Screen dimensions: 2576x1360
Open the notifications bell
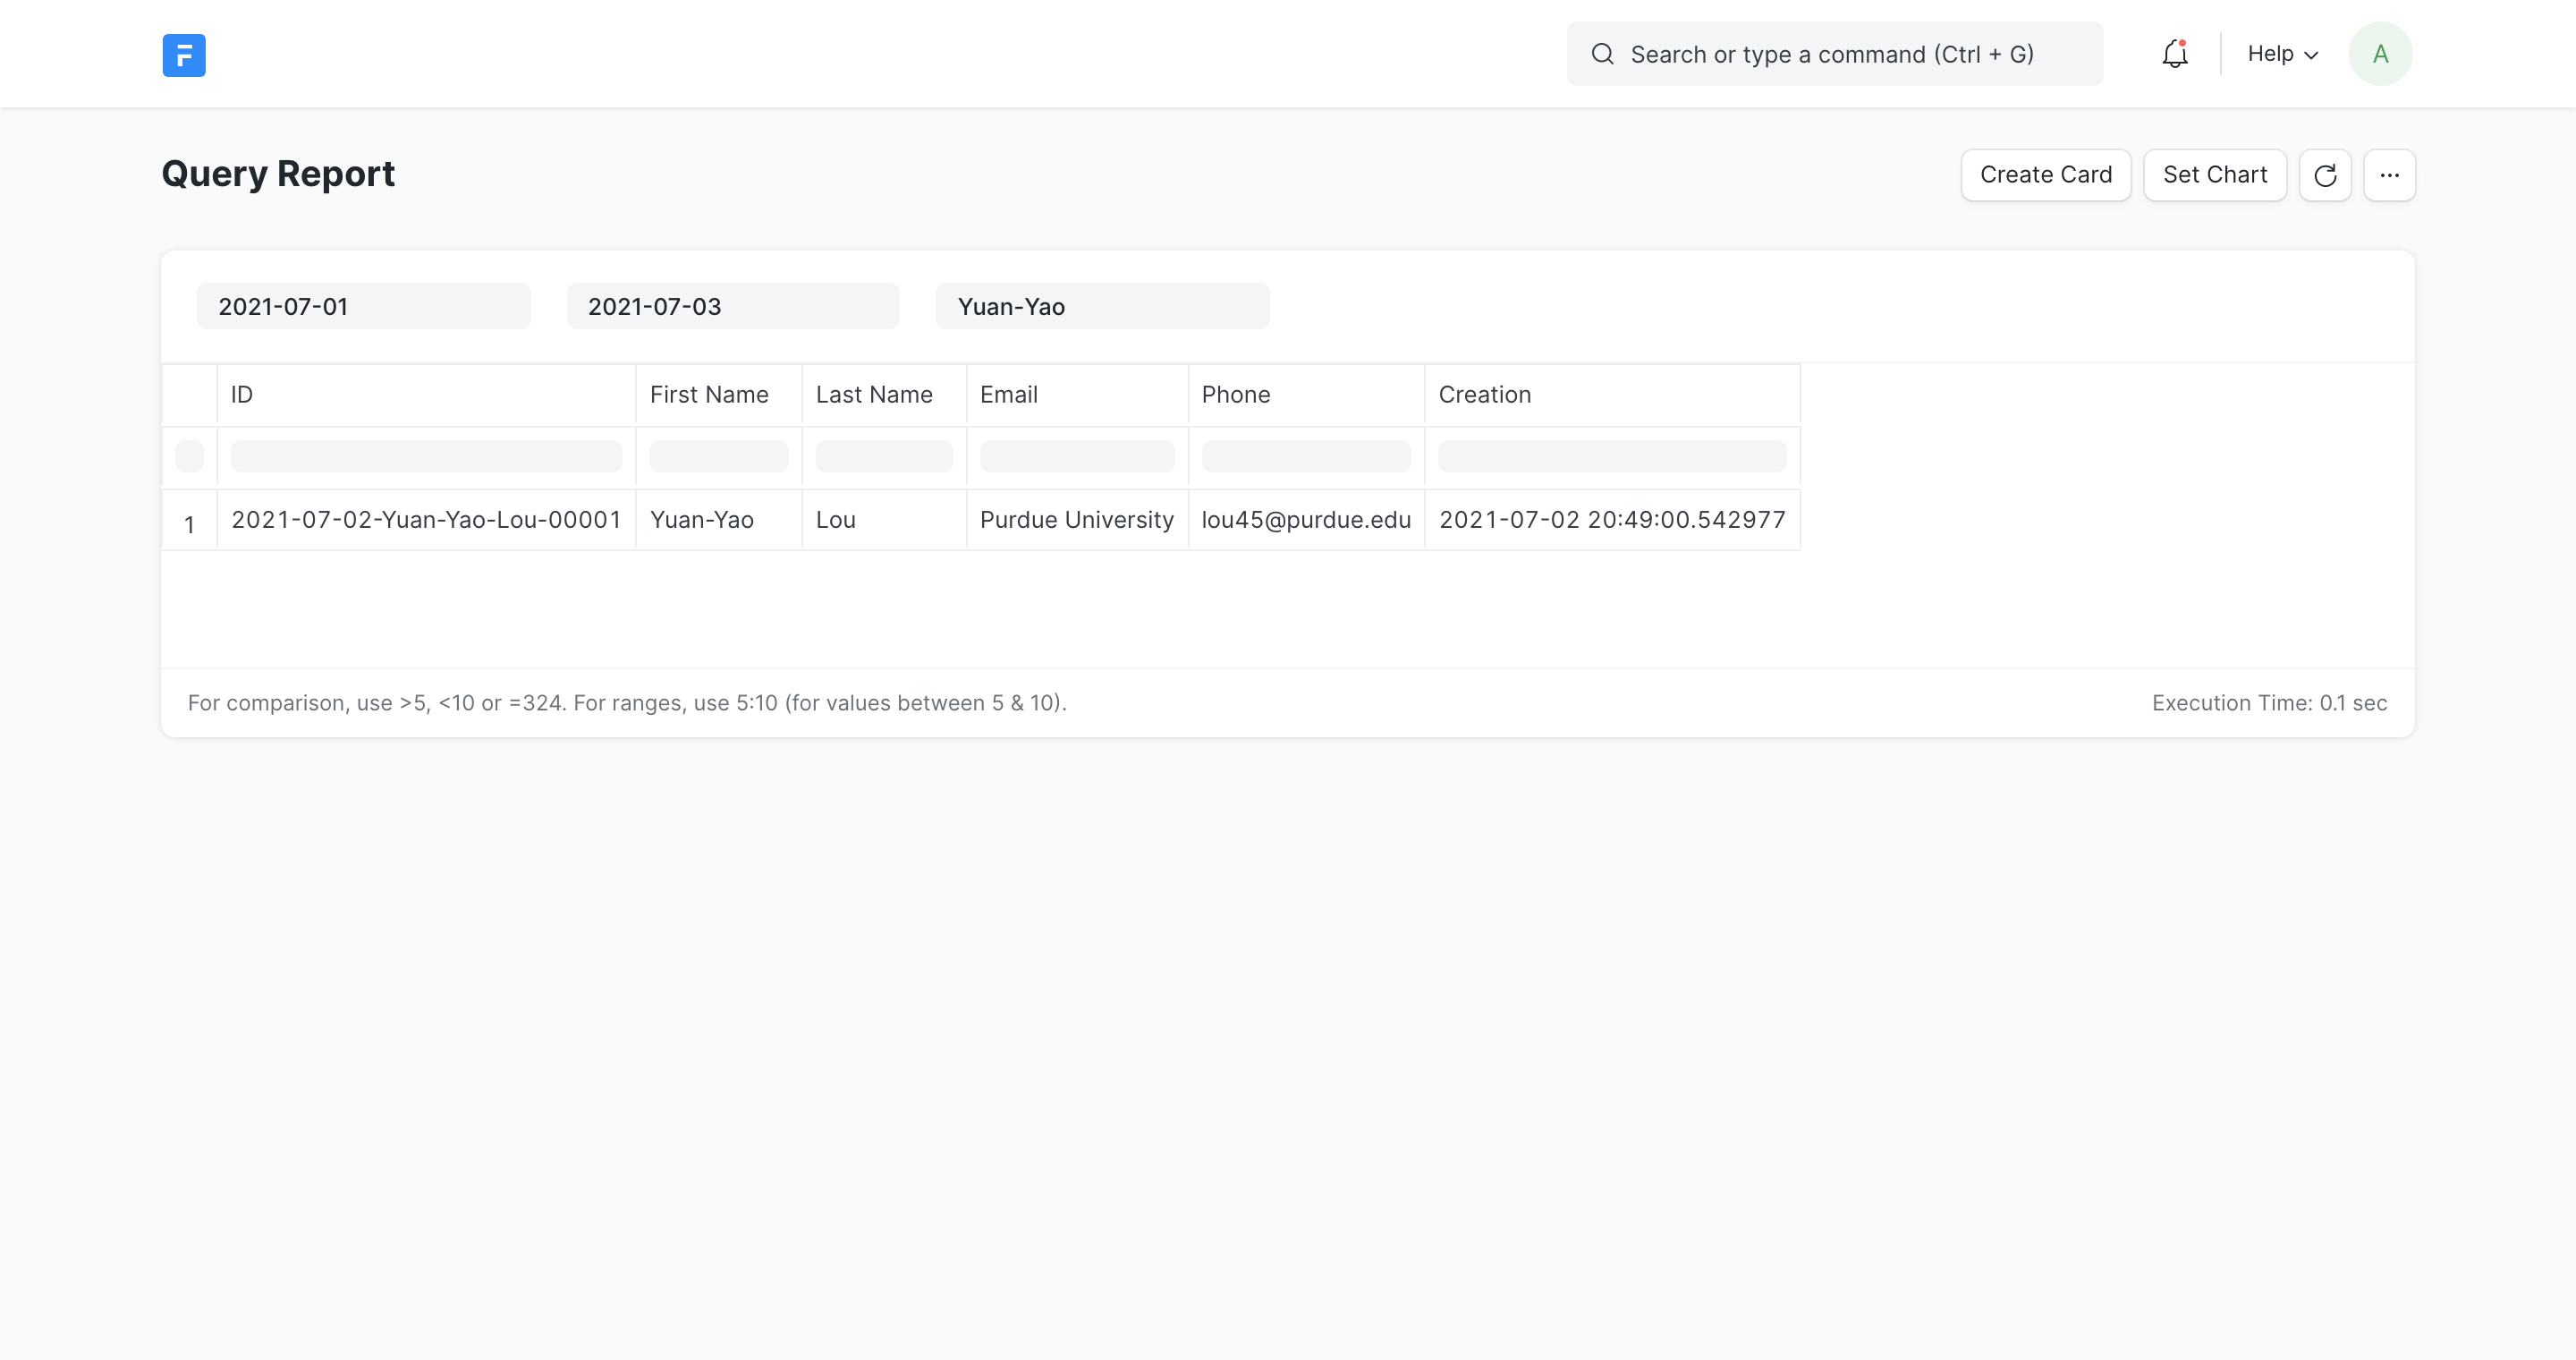(2174, 54)
